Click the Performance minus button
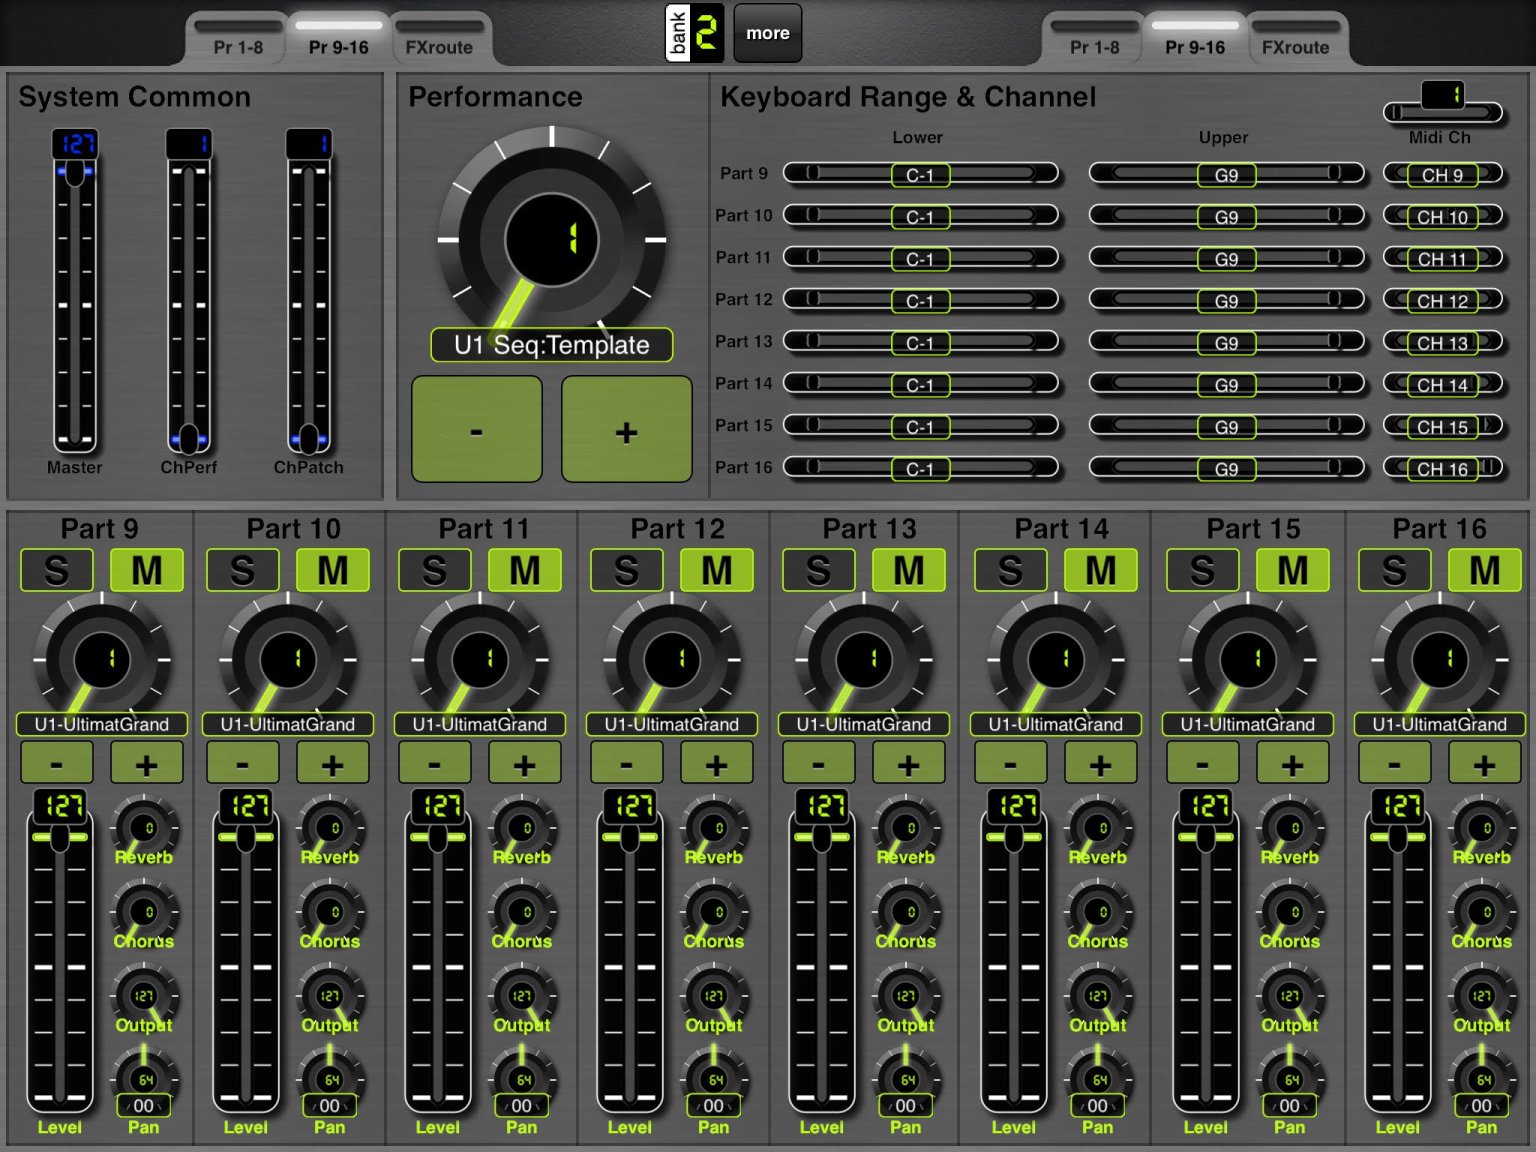This screenshot has height=1152, width=1536. coord(477,430)
